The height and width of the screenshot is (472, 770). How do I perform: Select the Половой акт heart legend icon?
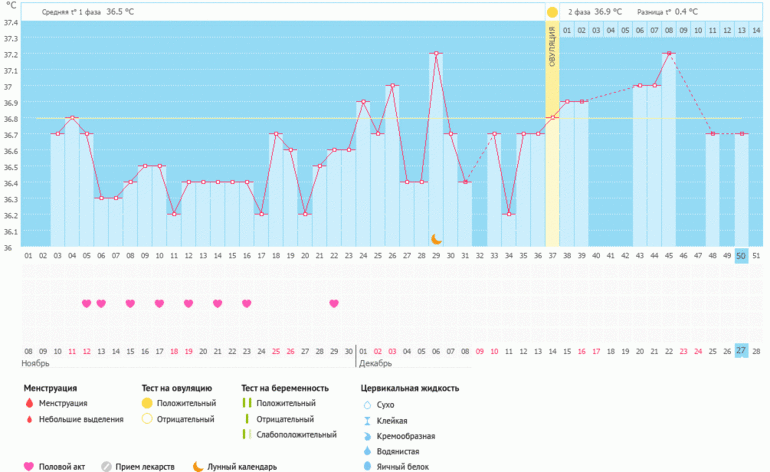[28, 466]
